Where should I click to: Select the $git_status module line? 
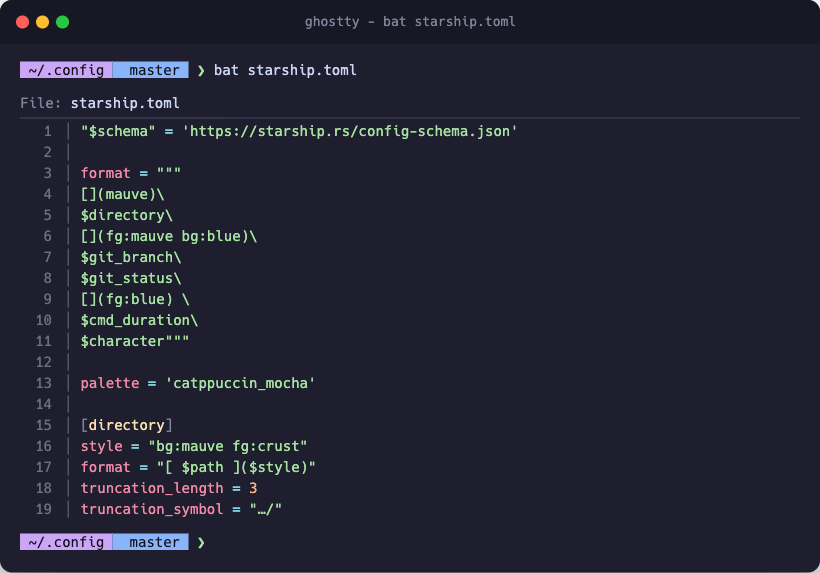click(131, 278)
